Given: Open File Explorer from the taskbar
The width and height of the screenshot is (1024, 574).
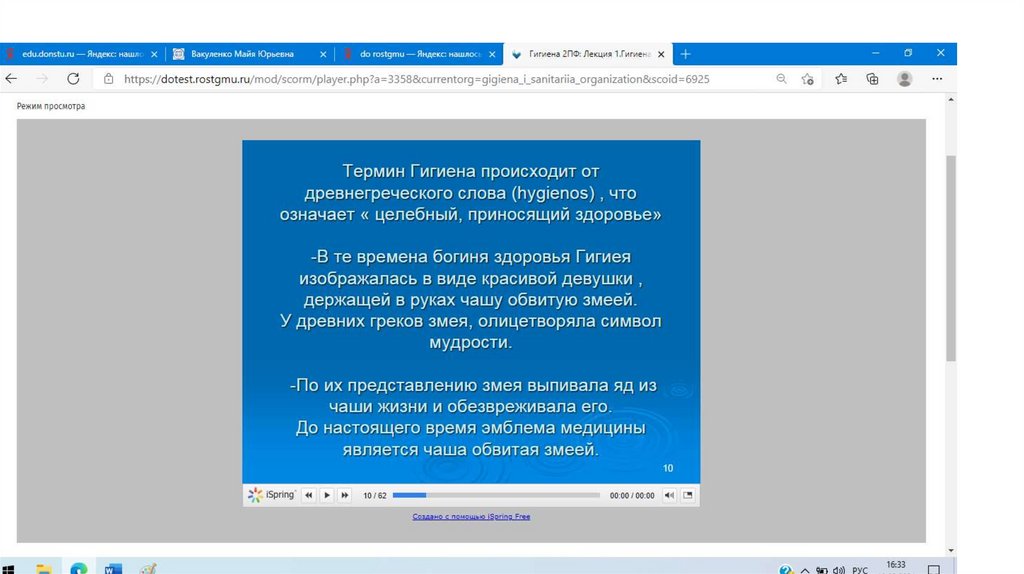Looking at the screenshot, I should 44,569.
